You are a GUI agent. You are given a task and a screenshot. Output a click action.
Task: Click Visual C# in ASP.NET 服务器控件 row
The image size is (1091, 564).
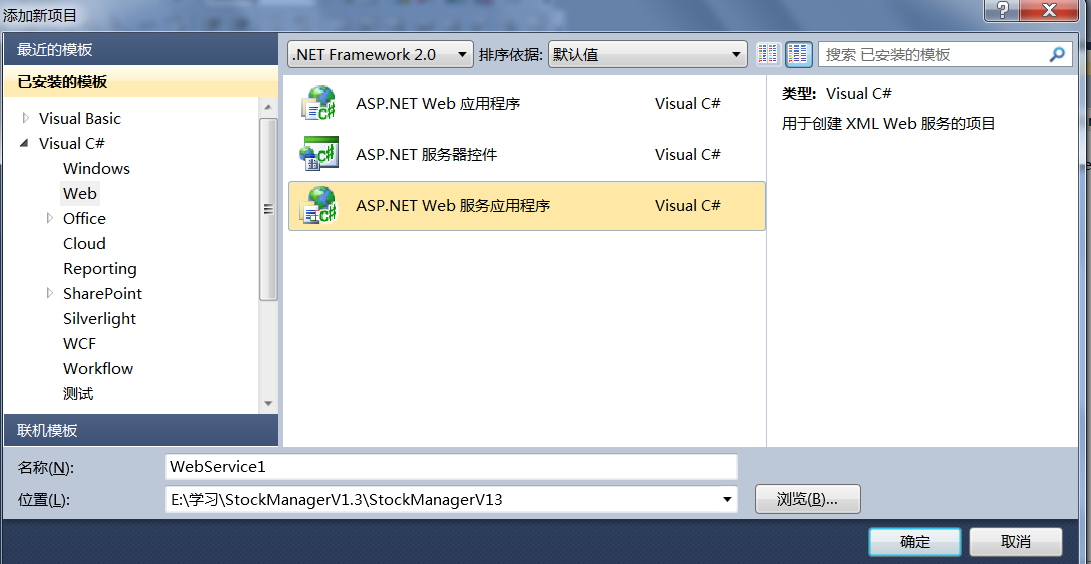coord(687,154)
